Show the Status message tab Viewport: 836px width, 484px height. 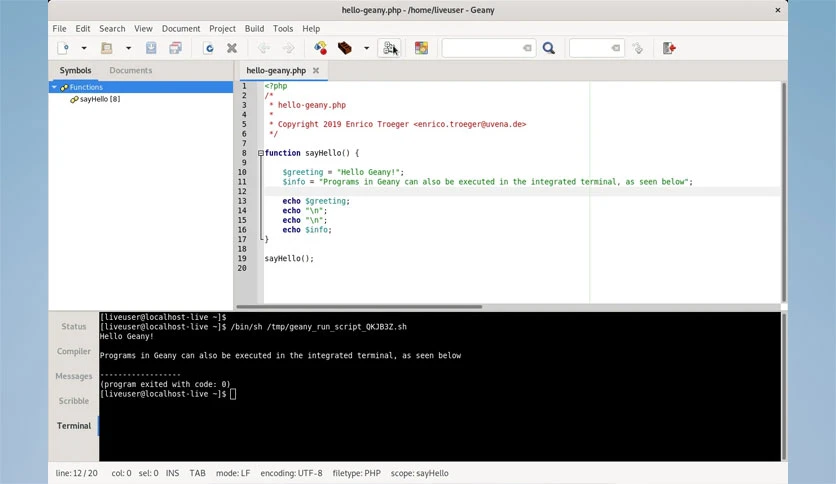[74, 326]
